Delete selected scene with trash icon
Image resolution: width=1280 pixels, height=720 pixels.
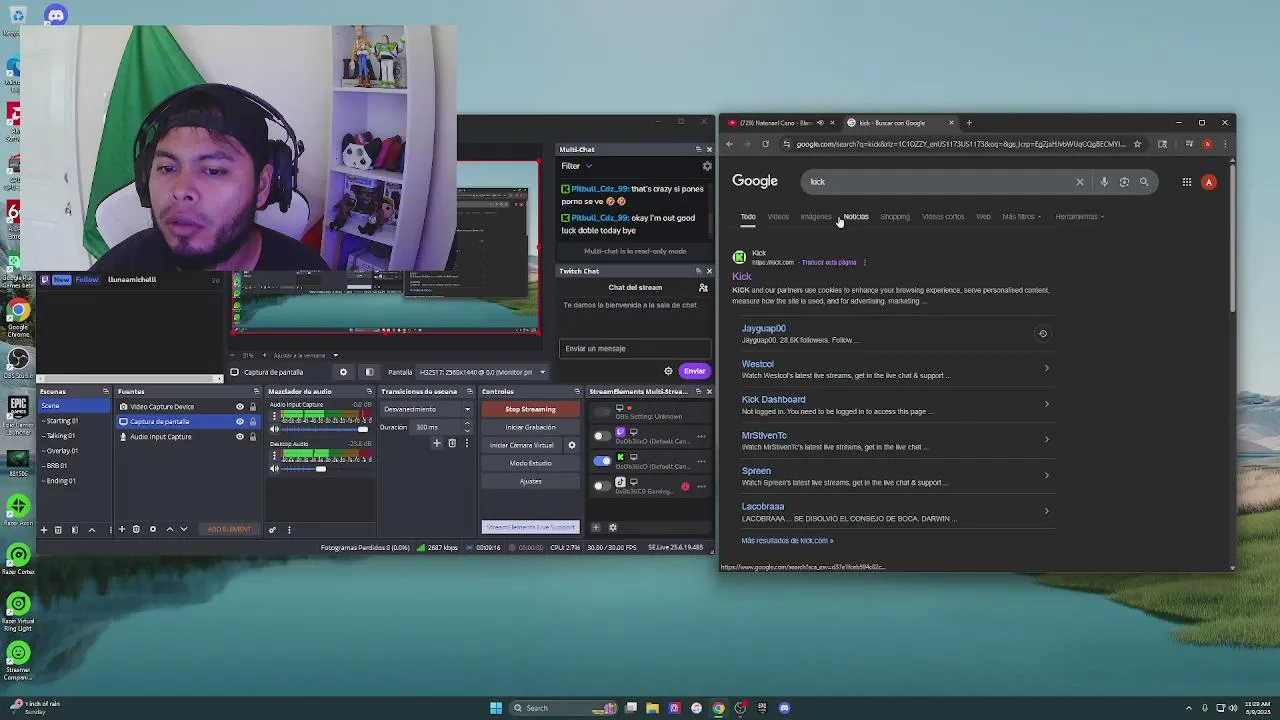pos(58,529)
